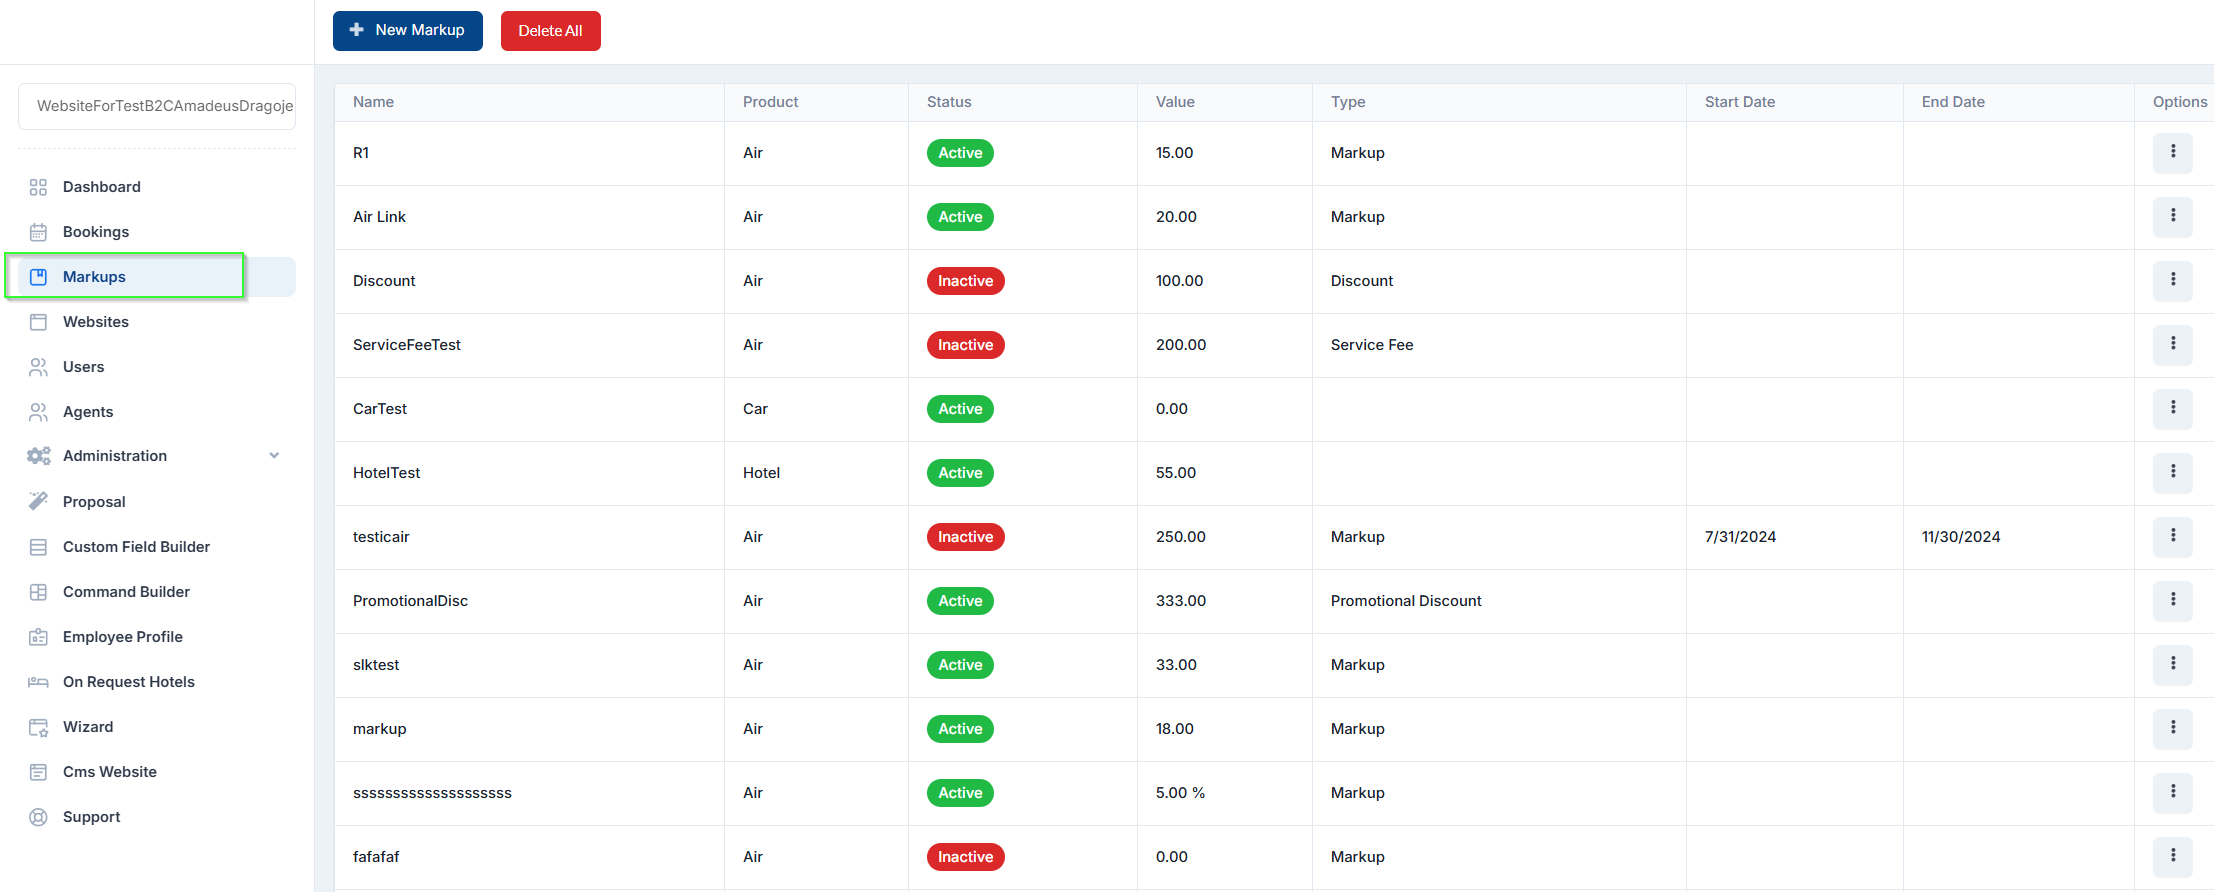
Task: Click the Inactive badge in testicair row
Action: point(965,537)
